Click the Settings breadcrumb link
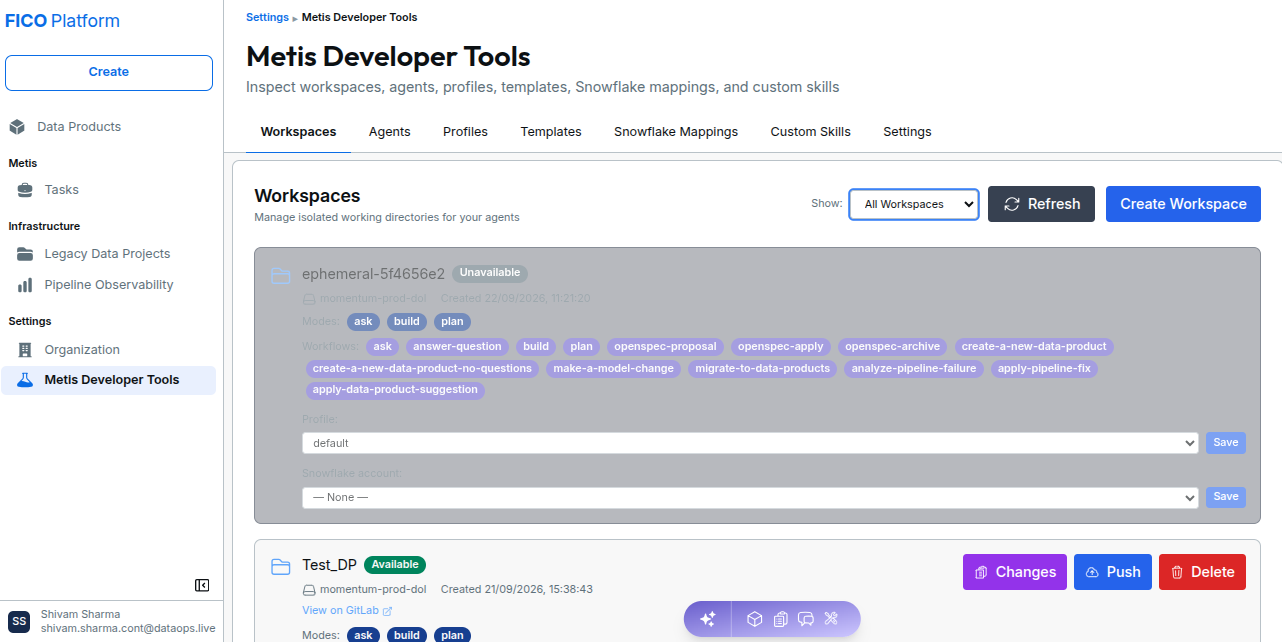This screenshot has height=642, width=1282. tap(267, 17)
